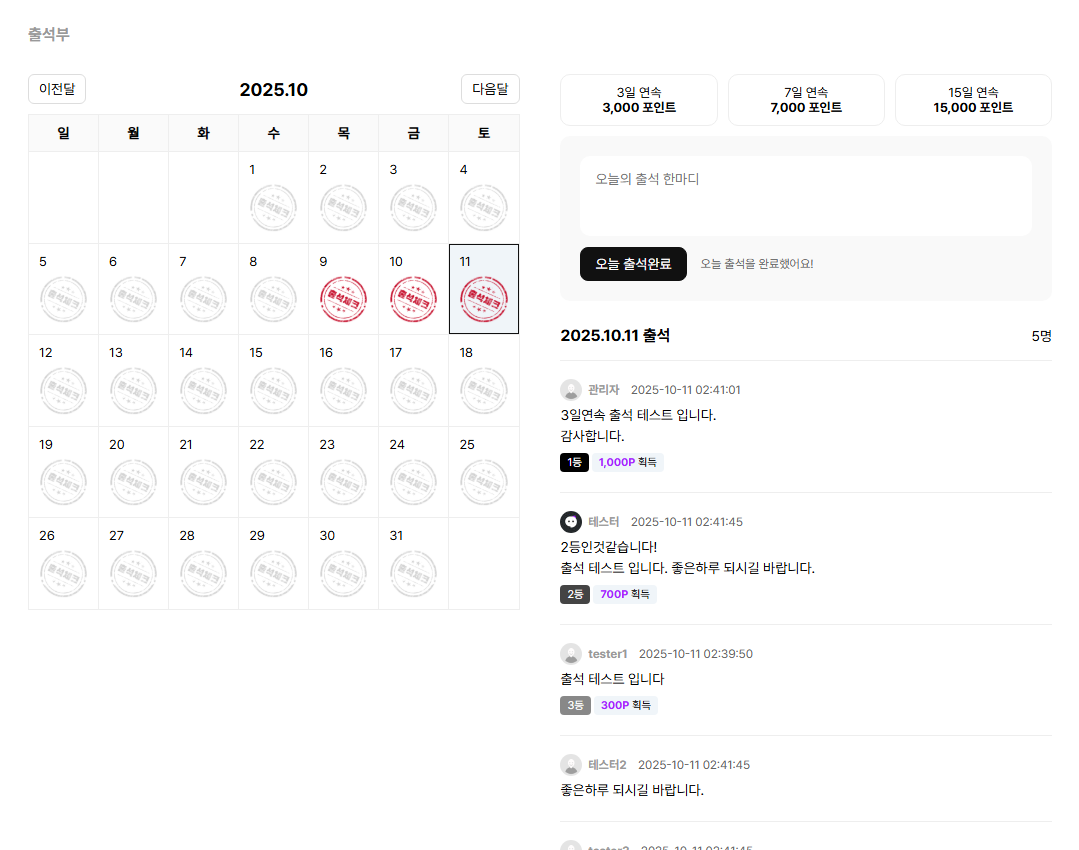Click the gray stamp on October 1
This screenshot has height=850, width=1079.
point(273,207)
